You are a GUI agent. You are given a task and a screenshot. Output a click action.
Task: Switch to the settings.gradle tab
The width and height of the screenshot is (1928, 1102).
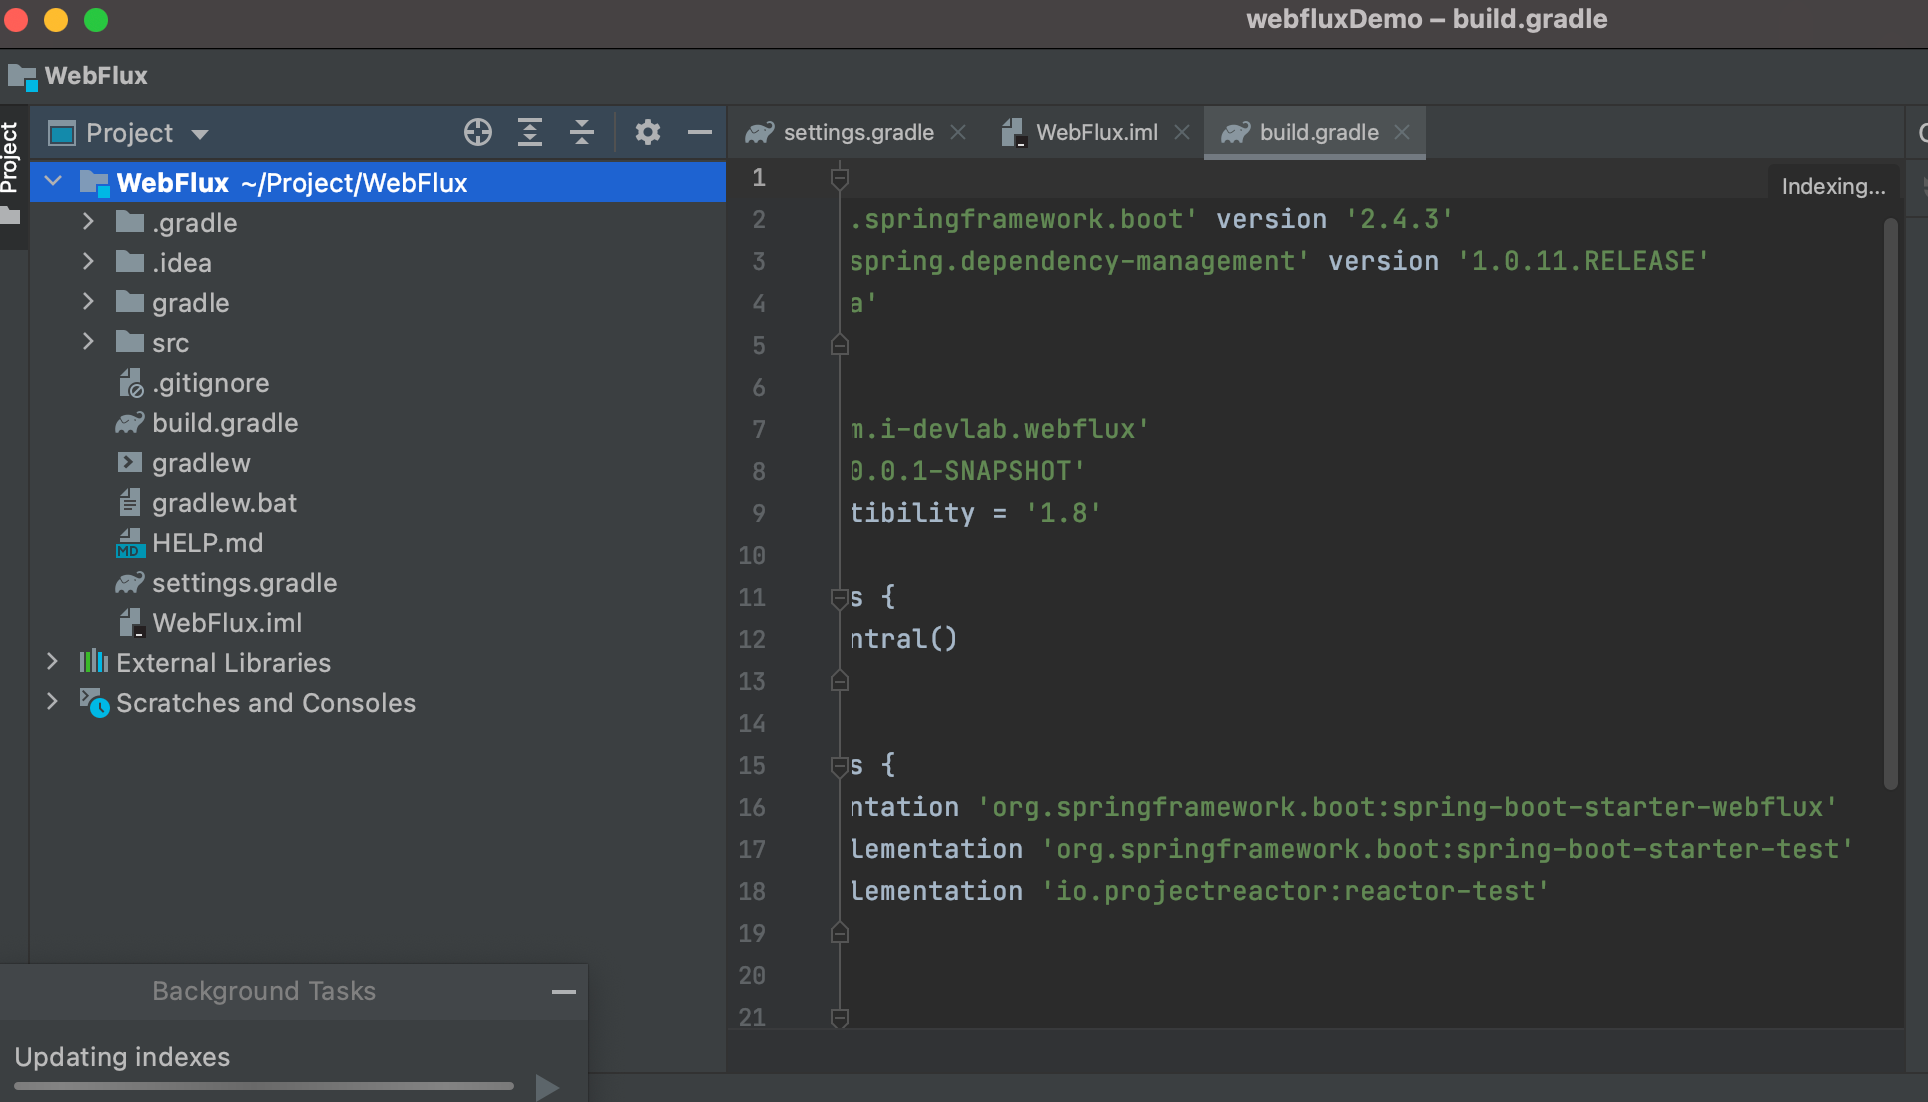856,132
